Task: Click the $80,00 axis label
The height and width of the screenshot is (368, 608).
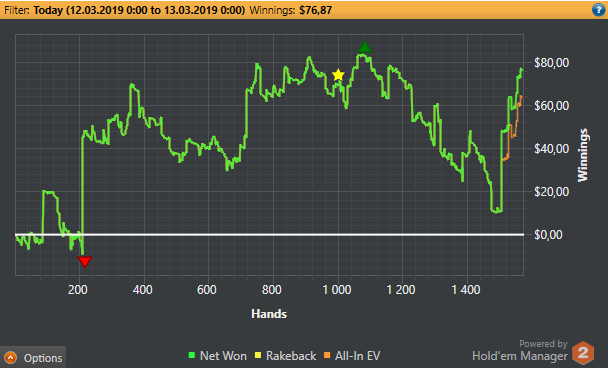Action: point(551,62)
